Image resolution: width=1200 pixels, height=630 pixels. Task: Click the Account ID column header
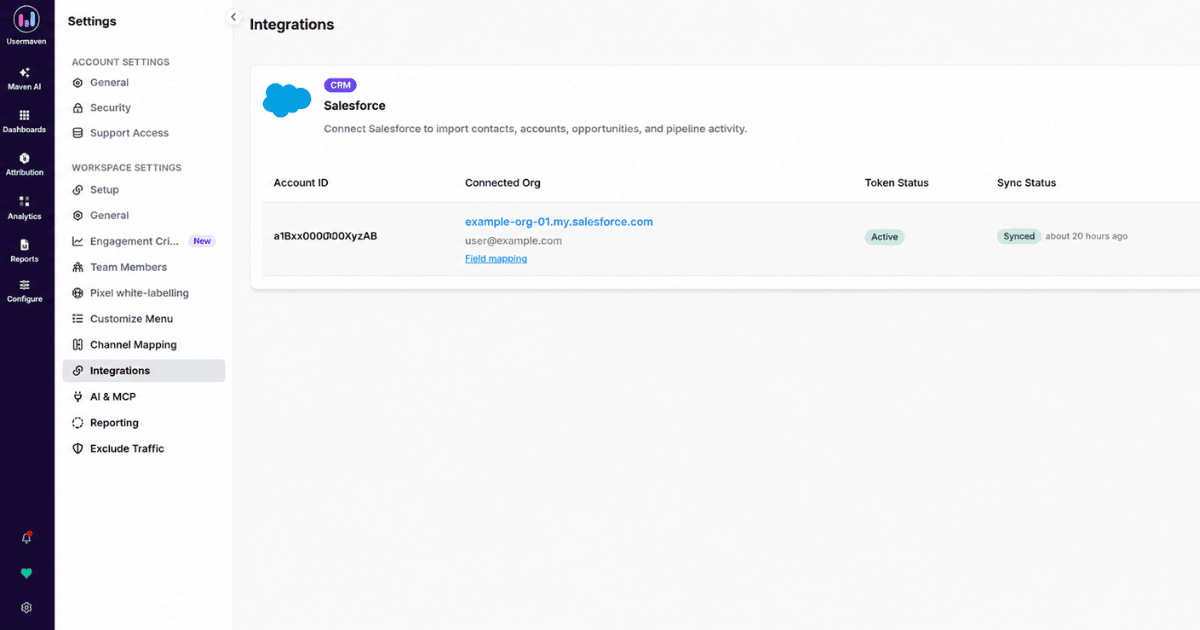point(301,183)
